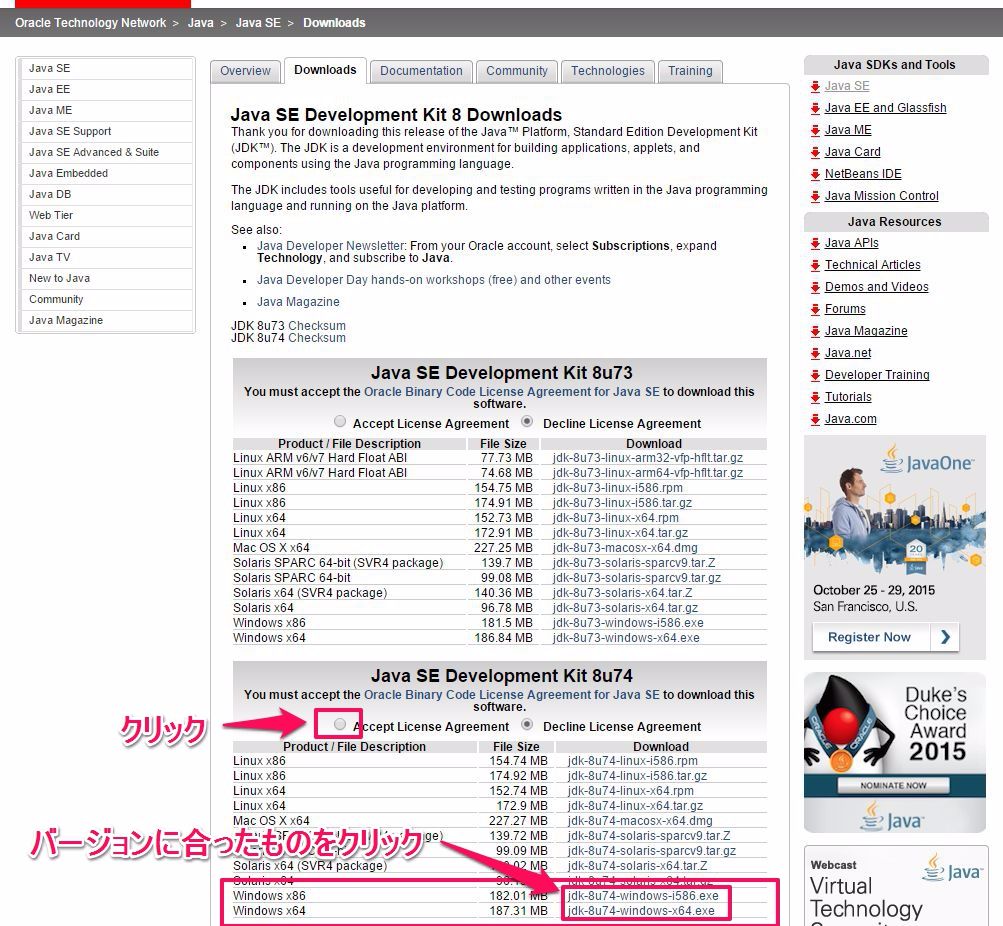Screen dimensions: 1003x926
Task: Open Java EE in left sidebar
Action: pos(107,90)
